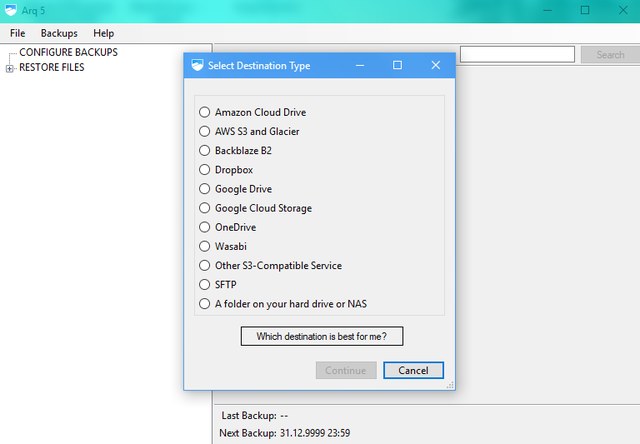Click Which destination is best for me
640x444 pixels.
(x=322, y=336)
